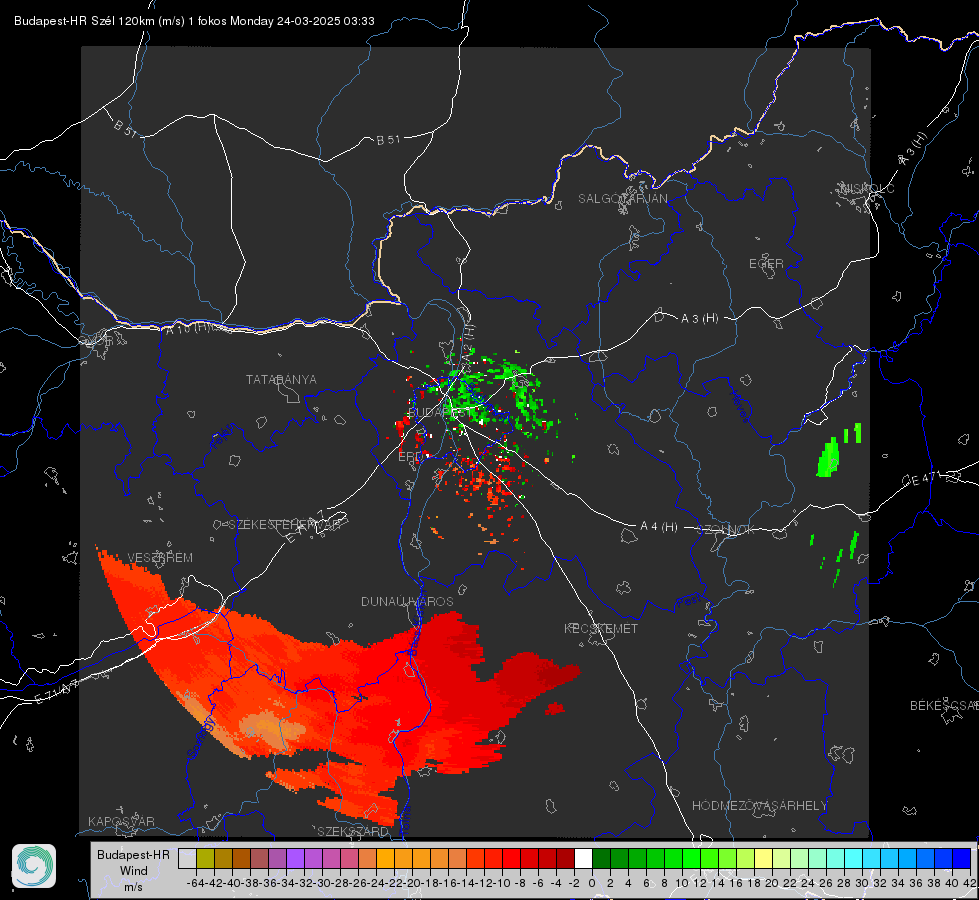The height and width of the screenshot is (900, 979).
Task: Pick the bright green swatch between 10 and 12
Action: 691,859
